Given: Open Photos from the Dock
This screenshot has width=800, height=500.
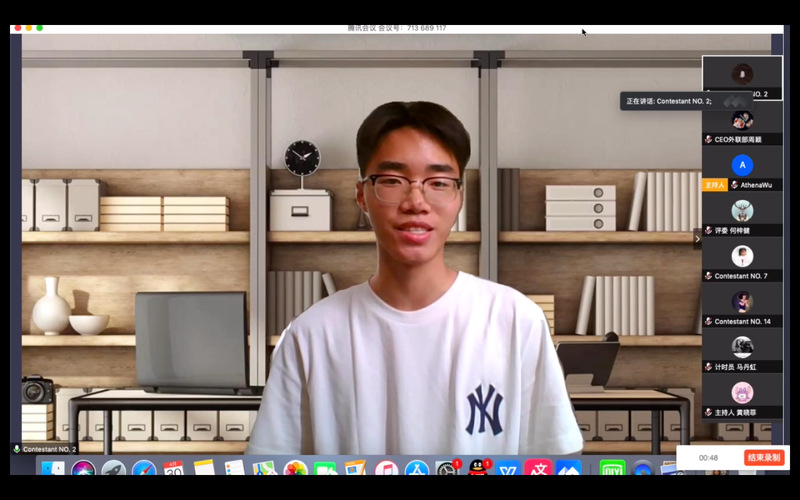Looking at the screenshot, I should [x=295, y=468].
